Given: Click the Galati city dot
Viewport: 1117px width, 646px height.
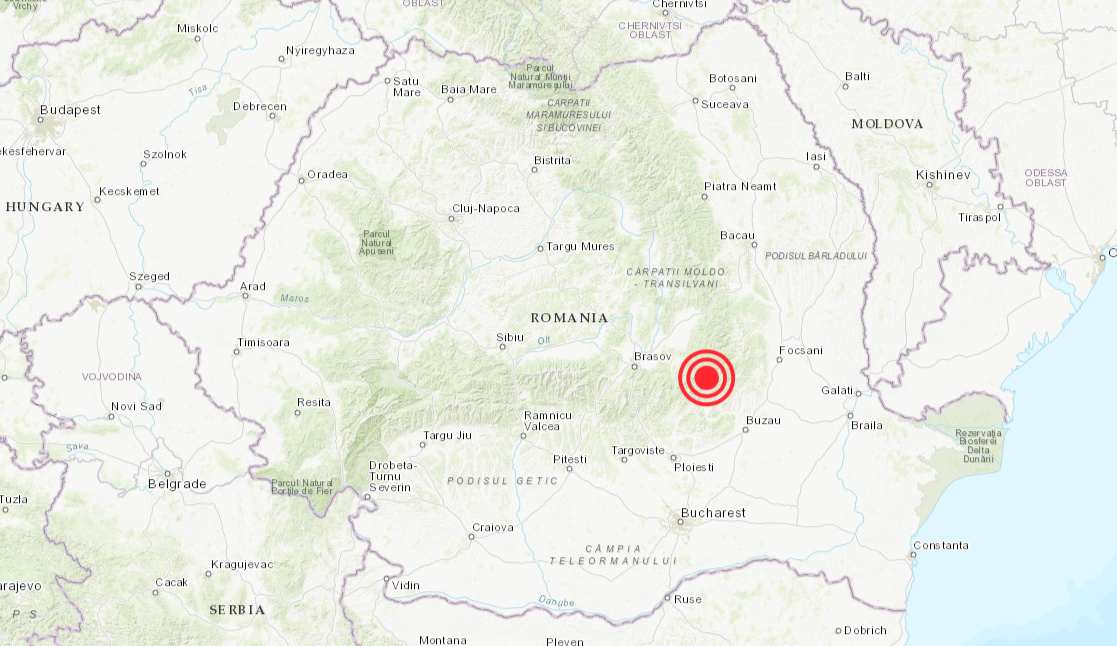Looking at the screenshot, I should 858,393.
